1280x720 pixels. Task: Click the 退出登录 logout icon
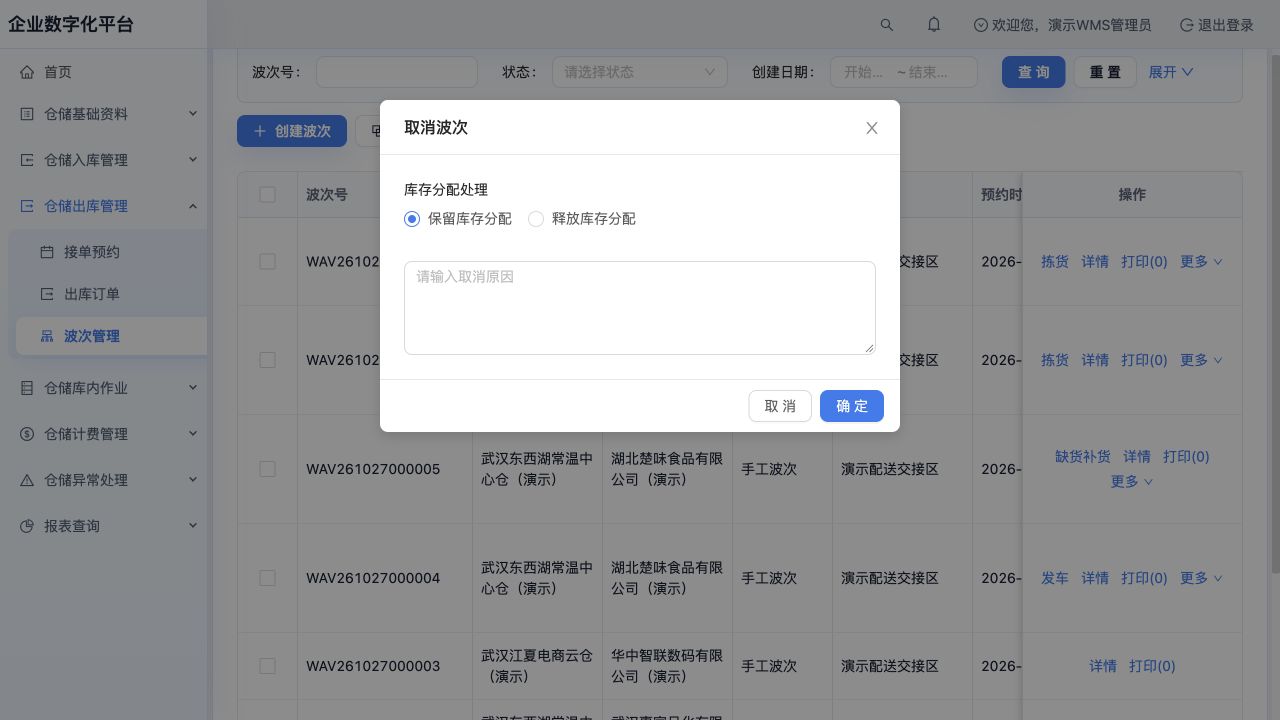pos(1187,25)
